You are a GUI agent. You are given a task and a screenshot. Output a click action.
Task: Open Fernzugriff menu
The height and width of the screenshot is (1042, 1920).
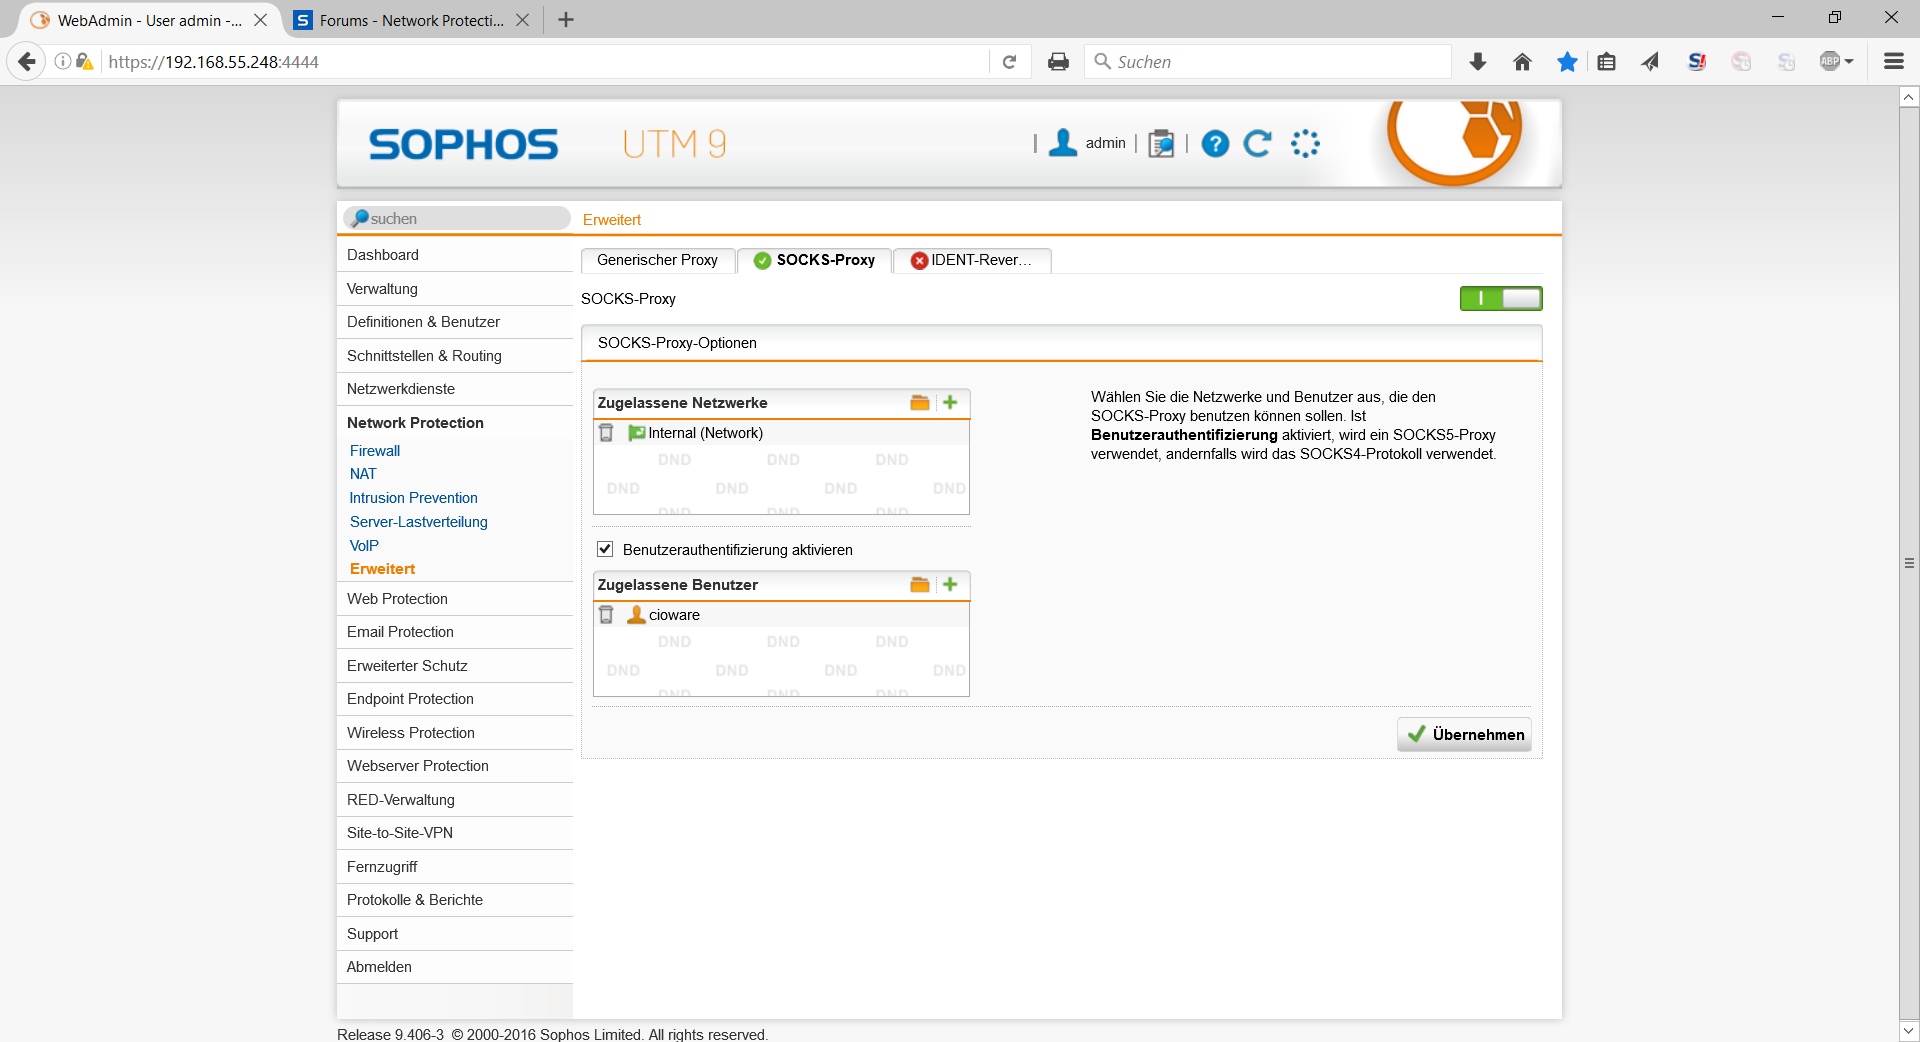[x=455, y=867]
